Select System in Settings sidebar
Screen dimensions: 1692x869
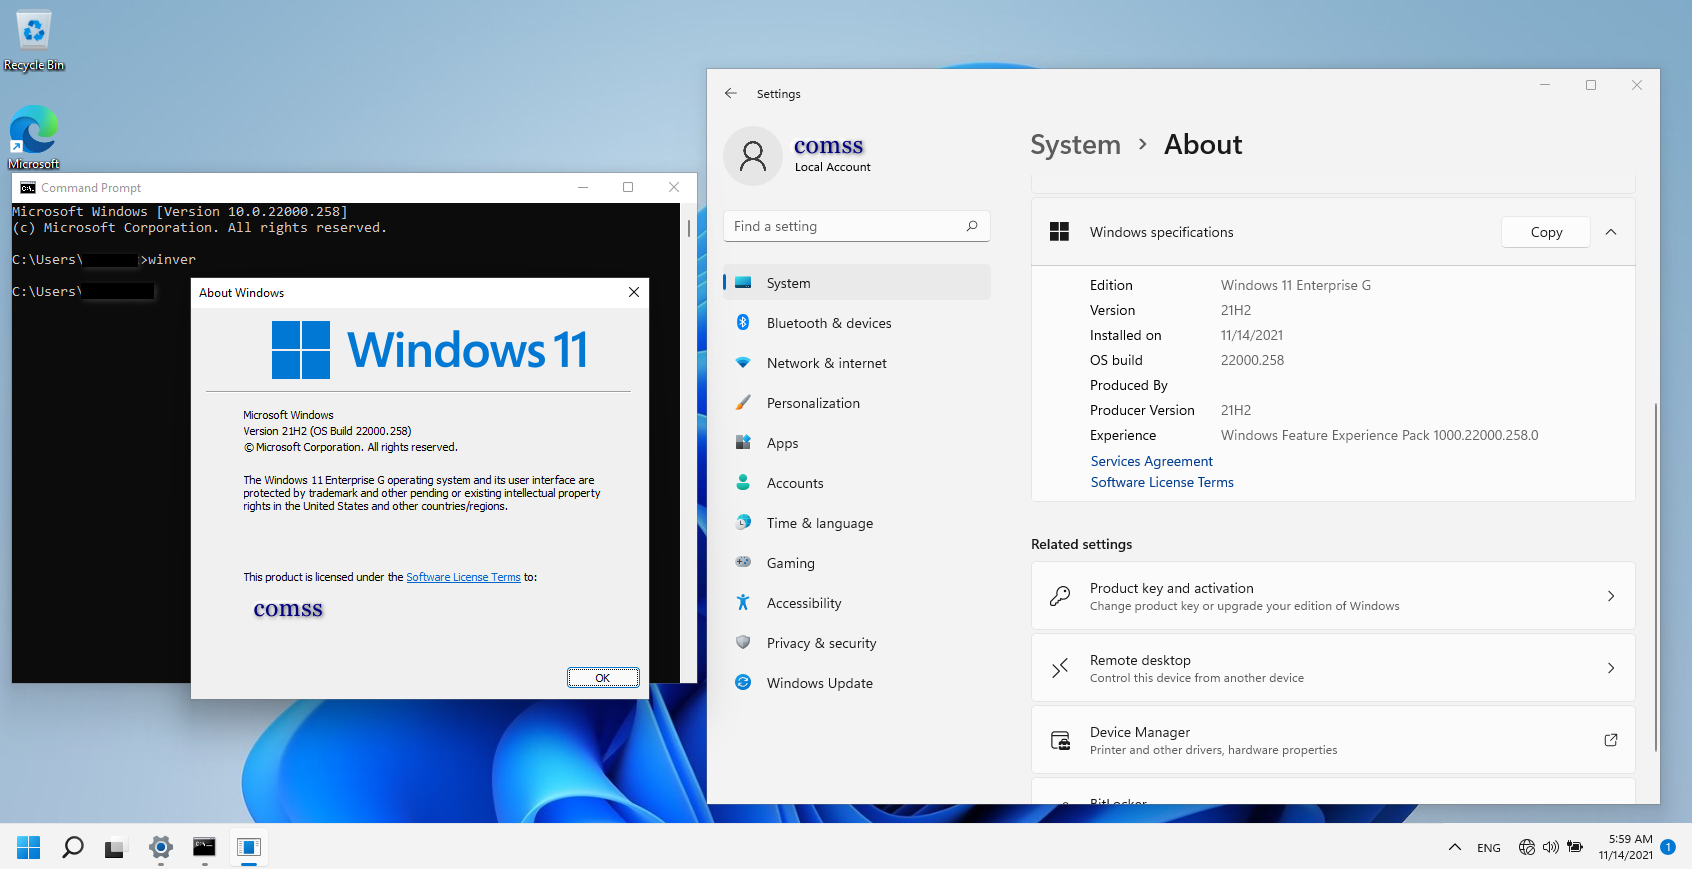(856, 283)
